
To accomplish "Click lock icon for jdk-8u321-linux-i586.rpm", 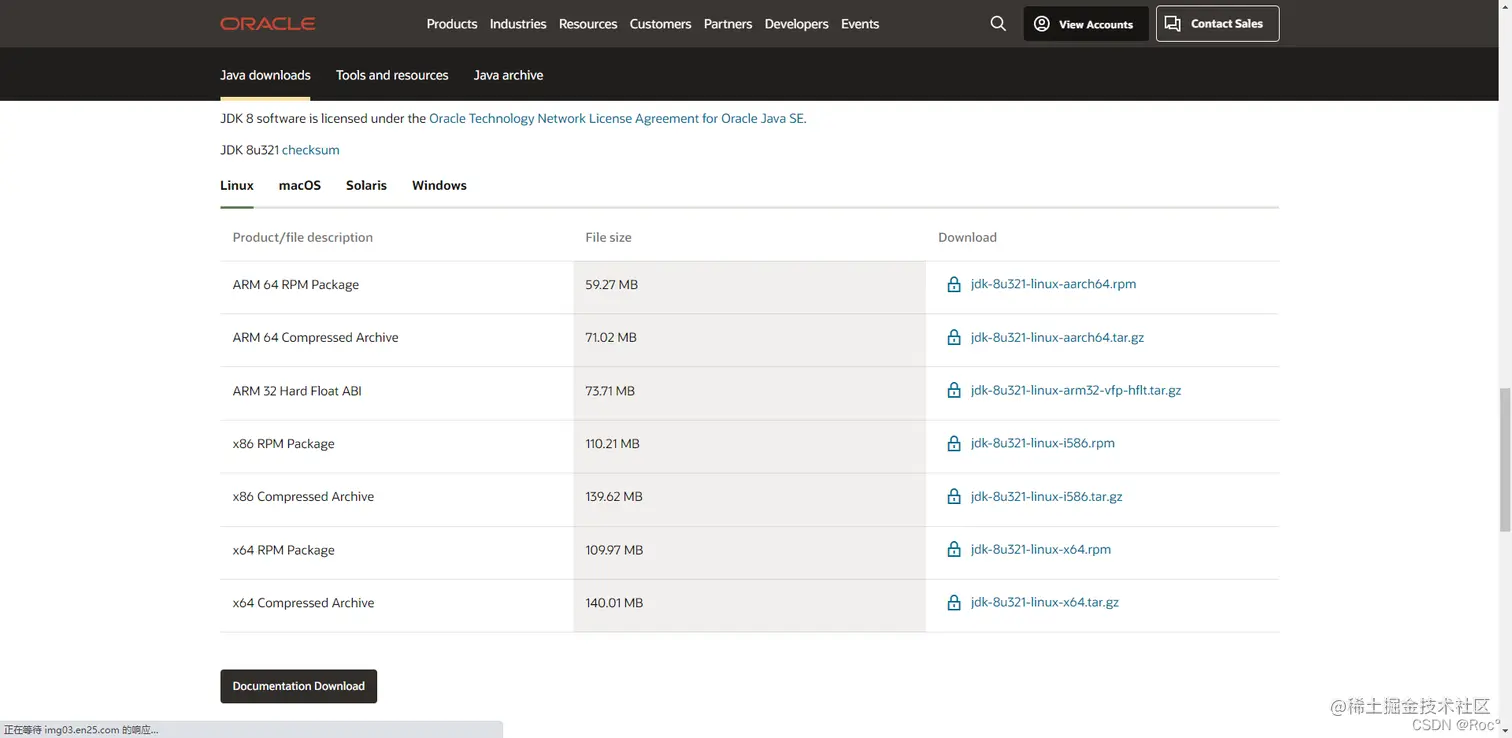I will click(954, 444).
